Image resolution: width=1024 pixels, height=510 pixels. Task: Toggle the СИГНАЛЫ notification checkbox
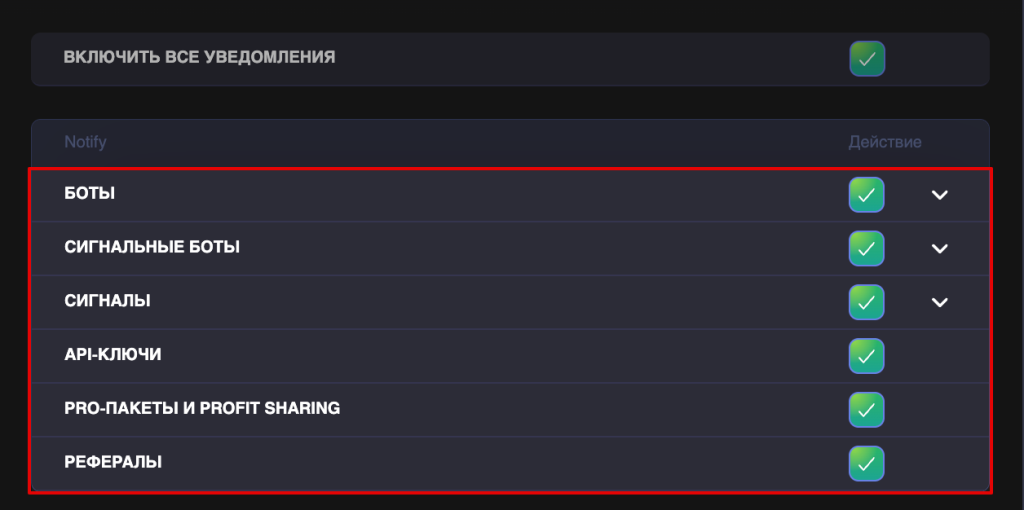coord(866,302)
